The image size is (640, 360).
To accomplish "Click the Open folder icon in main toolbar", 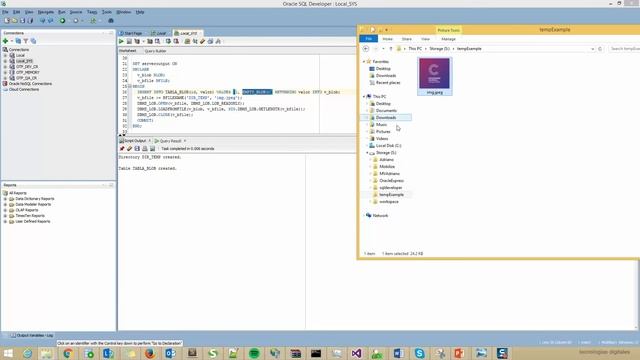I will coord(15,20).
